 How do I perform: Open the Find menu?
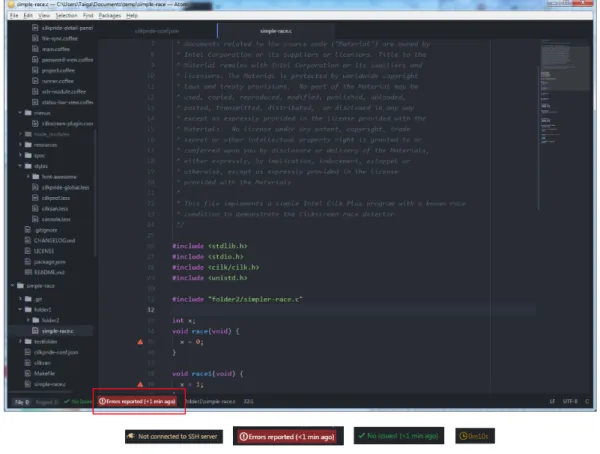pos(88,15)
